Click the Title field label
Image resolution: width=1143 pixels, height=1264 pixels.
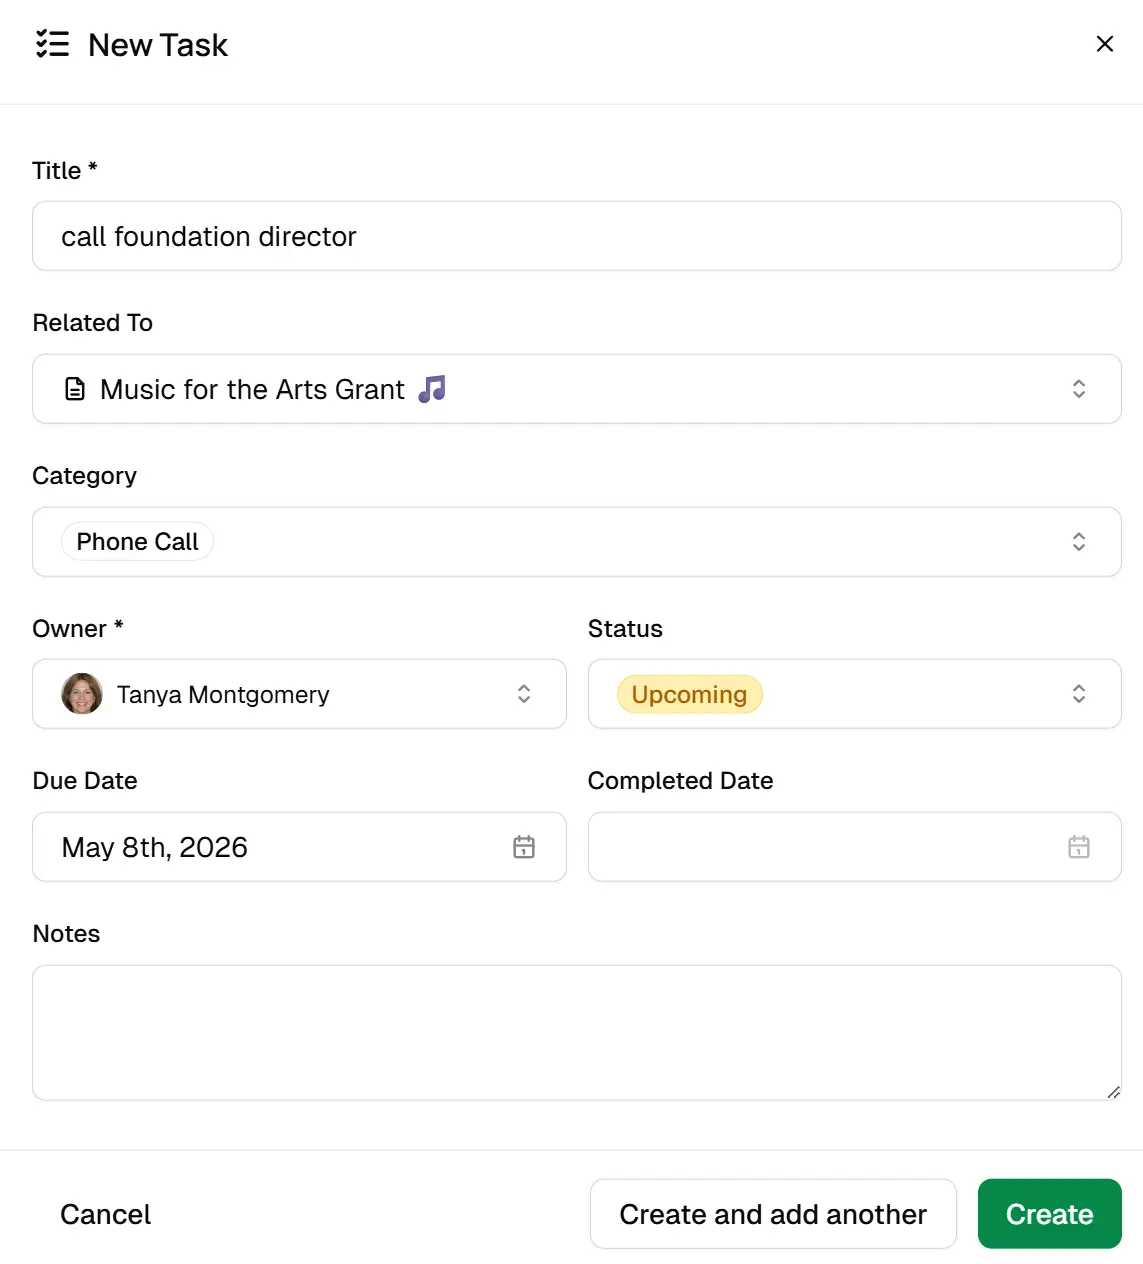point(65,170)
